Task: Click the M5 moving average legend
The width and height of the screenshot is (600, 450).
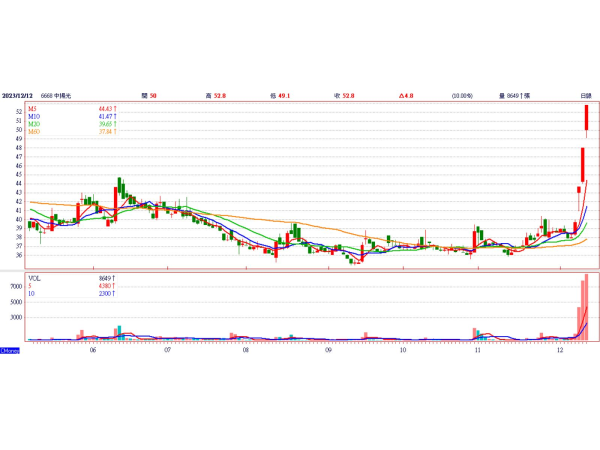Action: tap(33, 108)
